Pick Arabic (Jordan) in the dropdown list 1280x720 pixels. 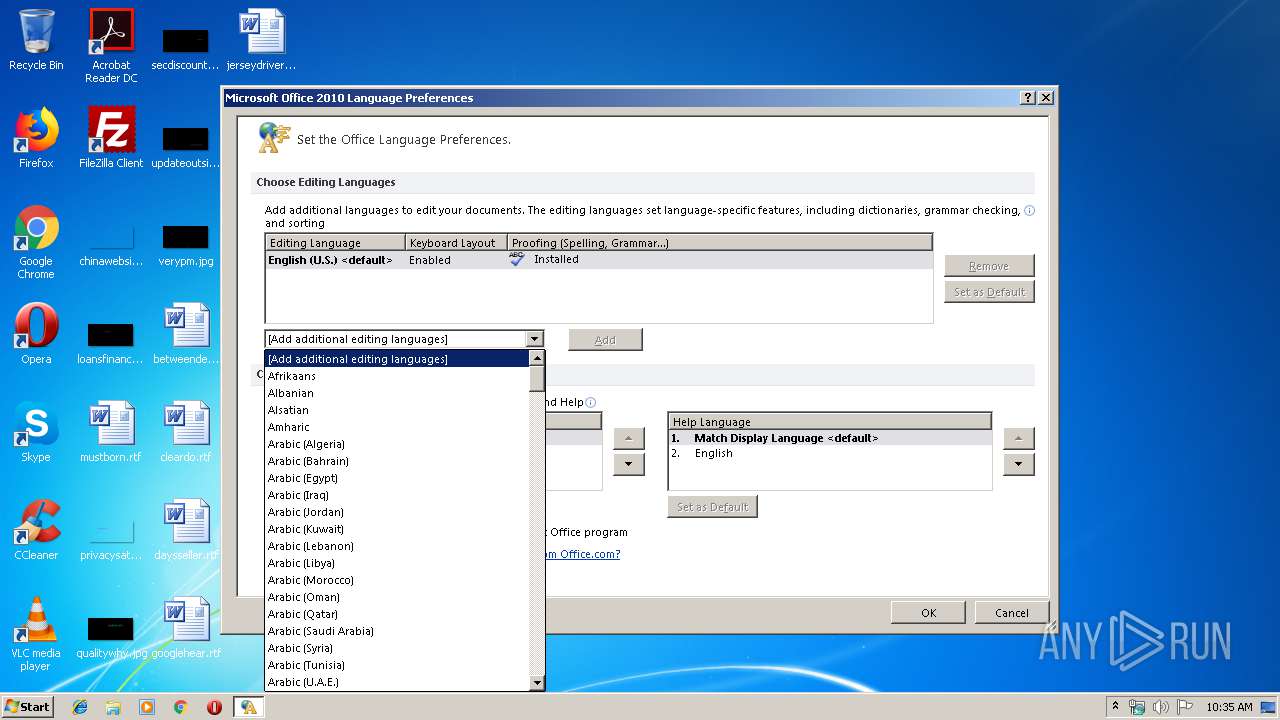point(397,512)
